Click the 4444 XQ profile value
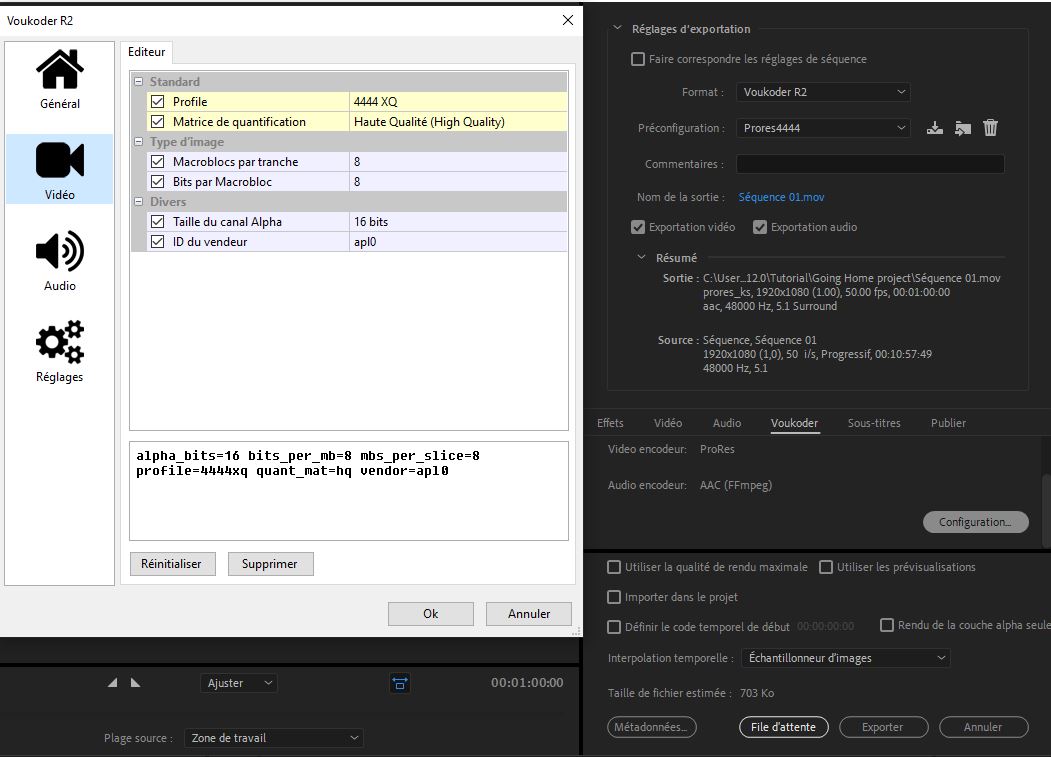 (x=458, y=102)
